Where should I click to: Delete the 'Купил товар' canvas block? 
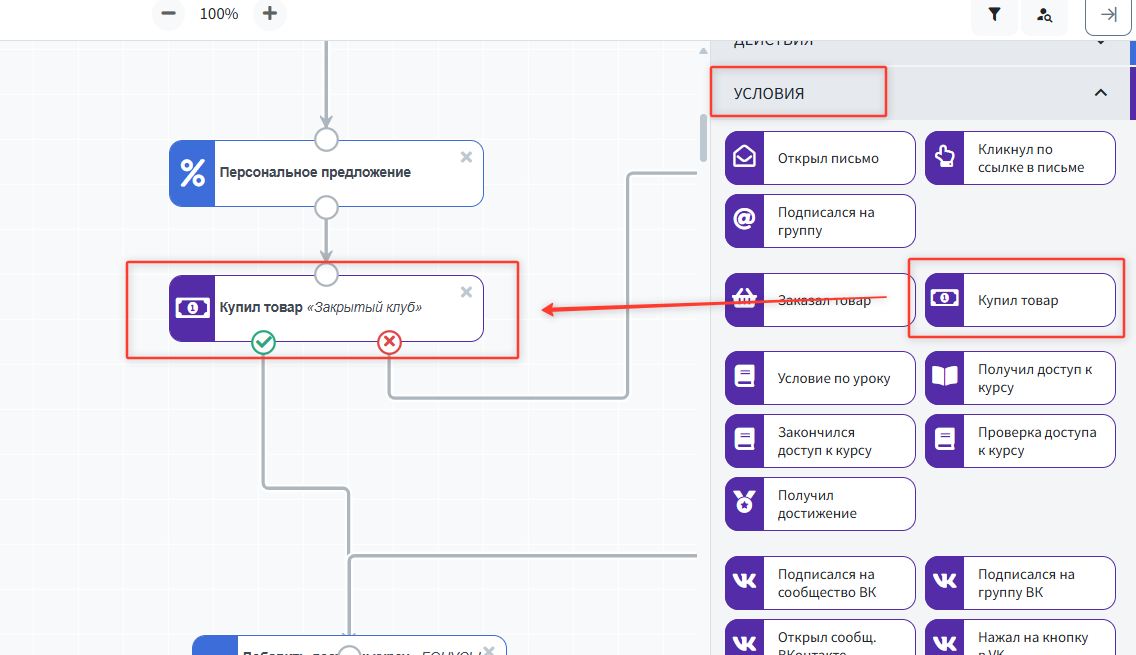tap(466, 292)
